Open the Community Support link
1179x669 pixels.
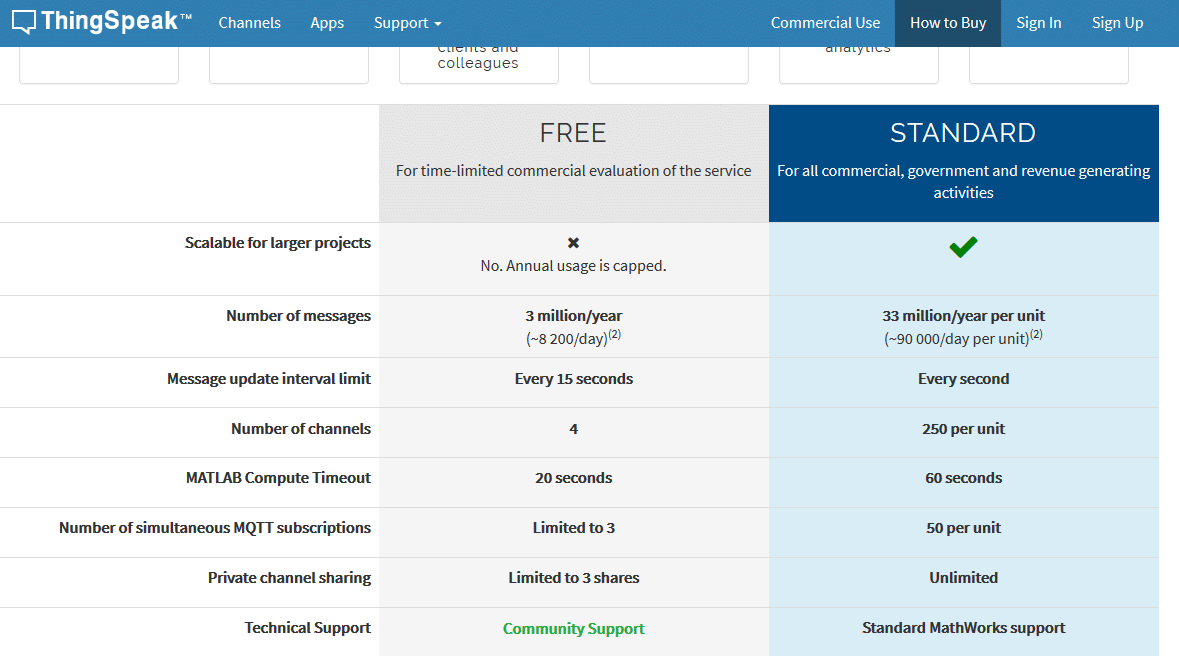coord(574,628)
